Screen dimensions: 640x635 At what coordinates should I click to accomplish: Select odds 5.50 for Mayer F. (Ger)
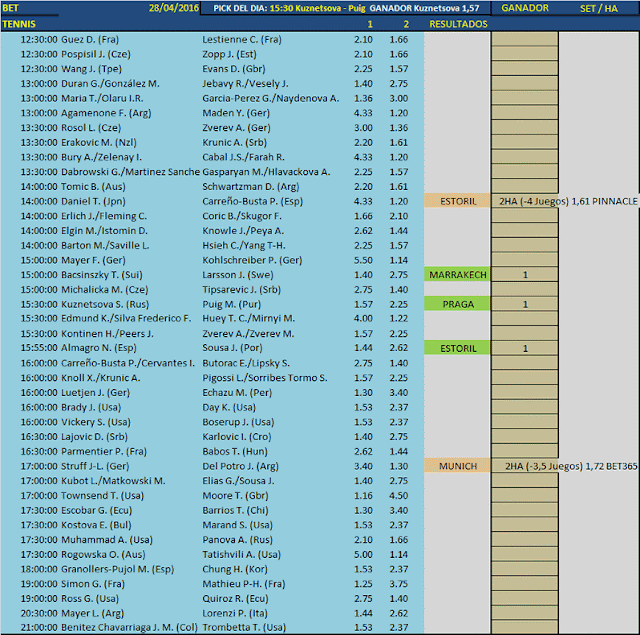pos(363,260)
